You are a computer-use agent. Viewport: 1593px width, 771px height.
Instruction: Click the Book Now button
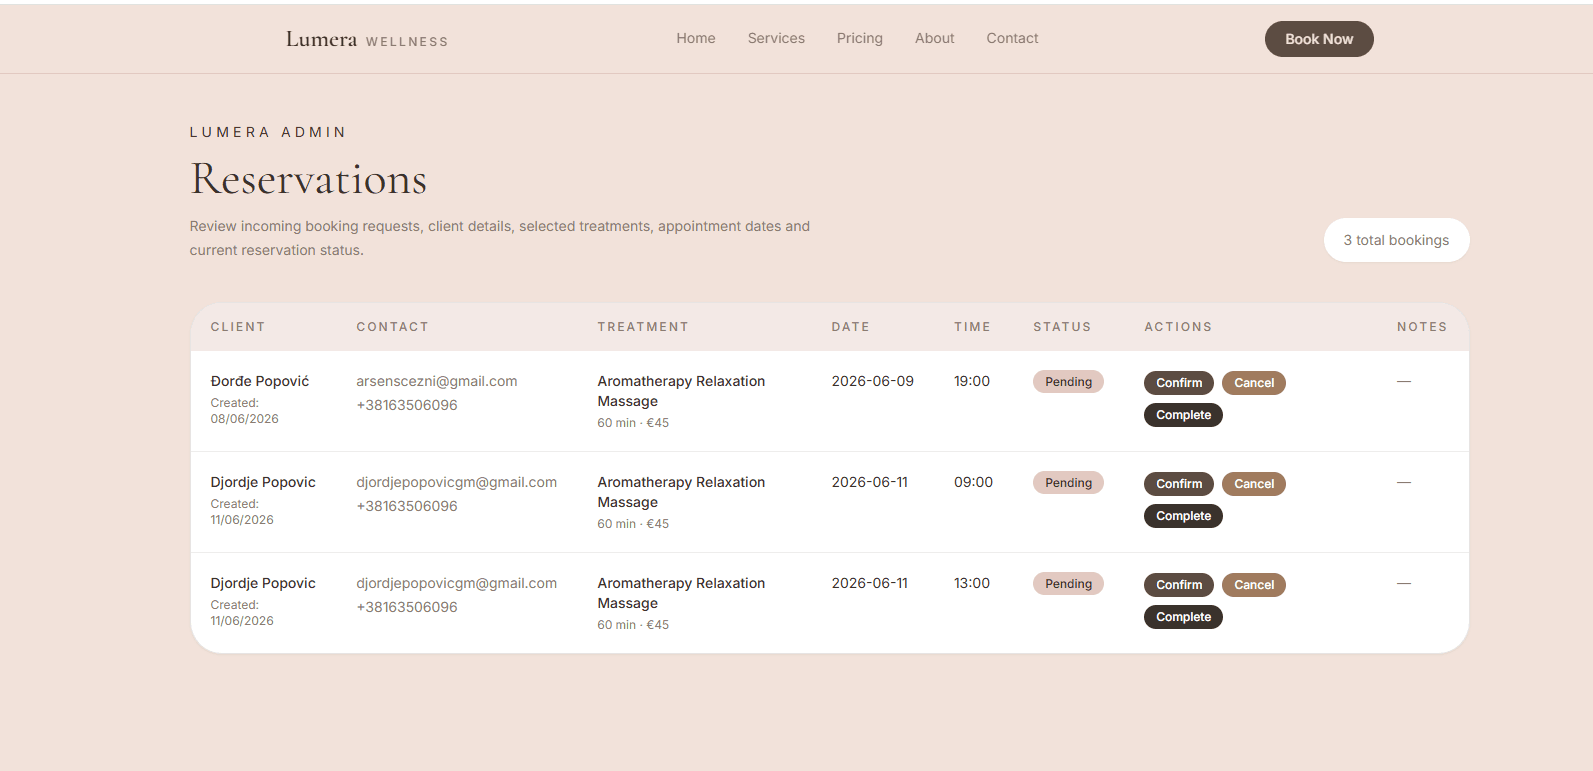click(x=1319, y=39)
